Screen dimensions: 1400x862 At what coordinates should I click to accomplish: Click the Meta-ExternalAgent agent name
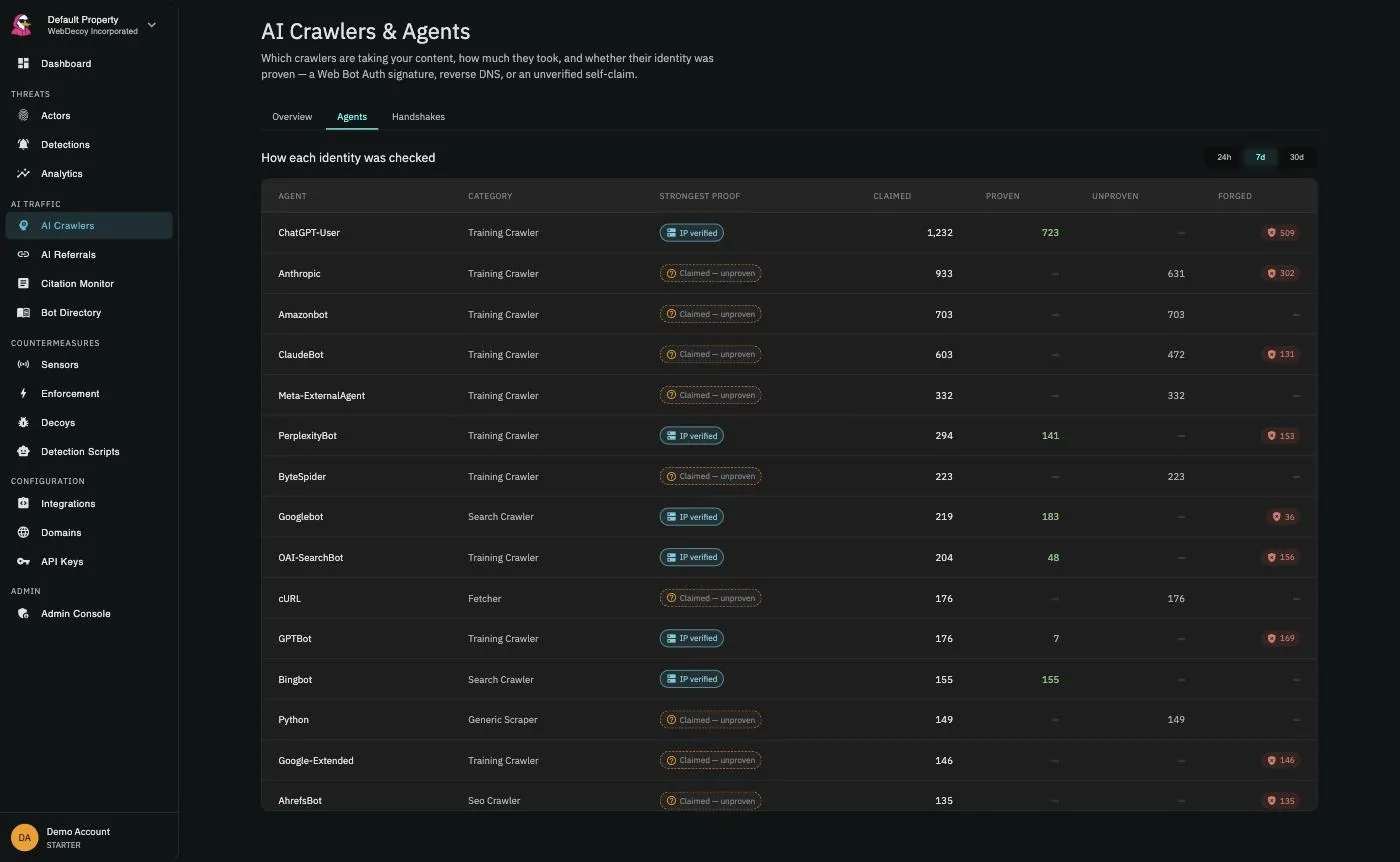click(x=321, y=395)
